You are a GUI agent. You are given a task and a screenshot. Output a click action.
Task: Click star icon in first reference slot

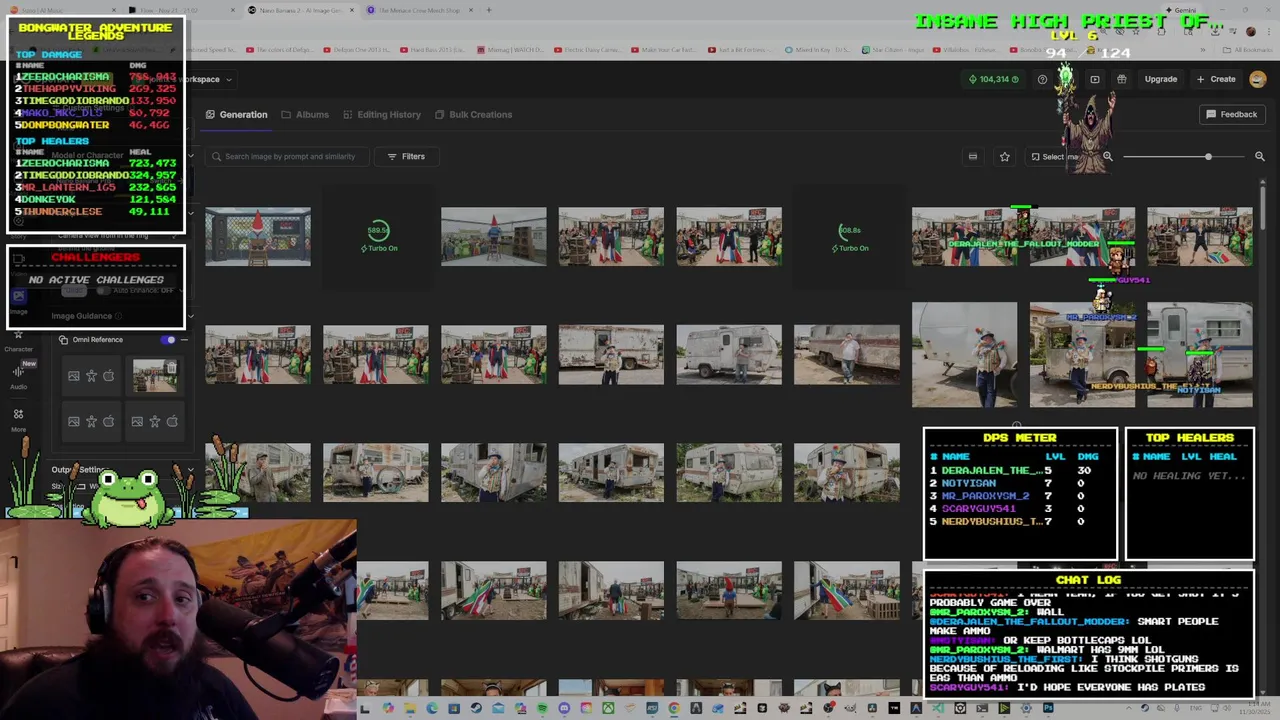pyautogui.click(x=91, y=376)
